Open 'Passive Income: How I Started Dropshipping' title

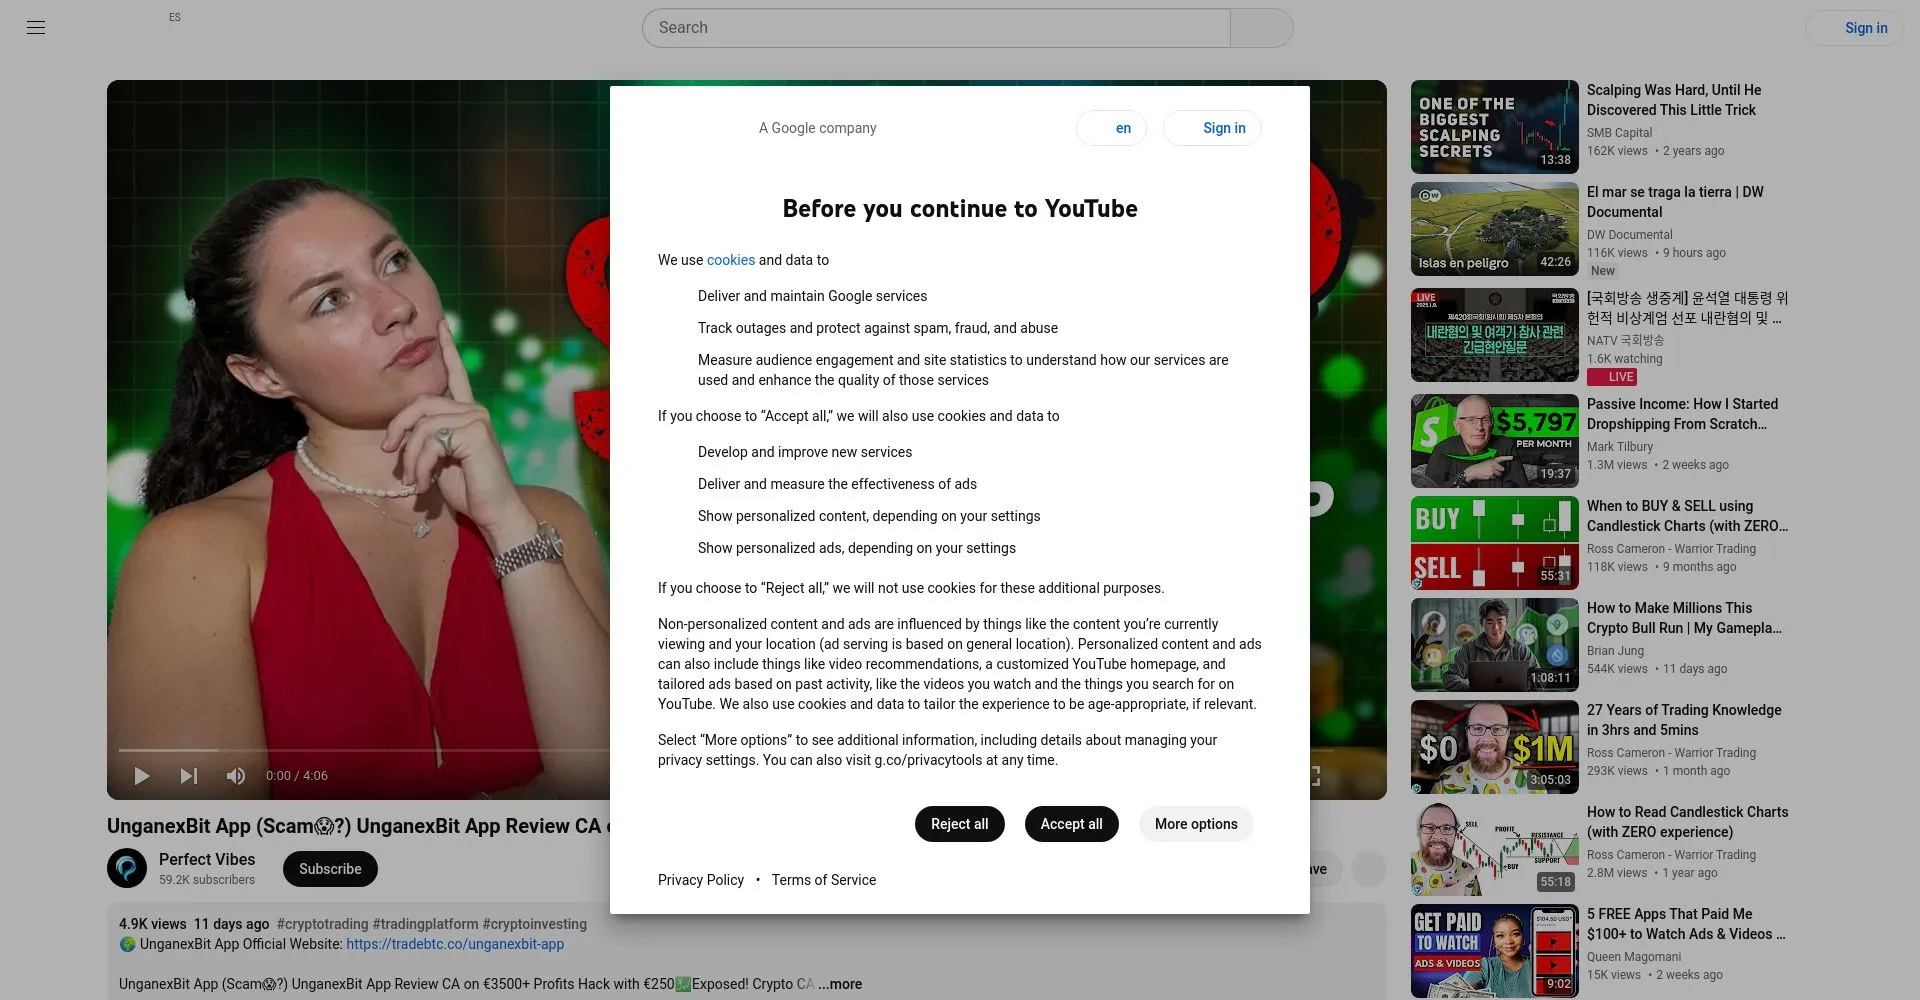point(1682,414)
